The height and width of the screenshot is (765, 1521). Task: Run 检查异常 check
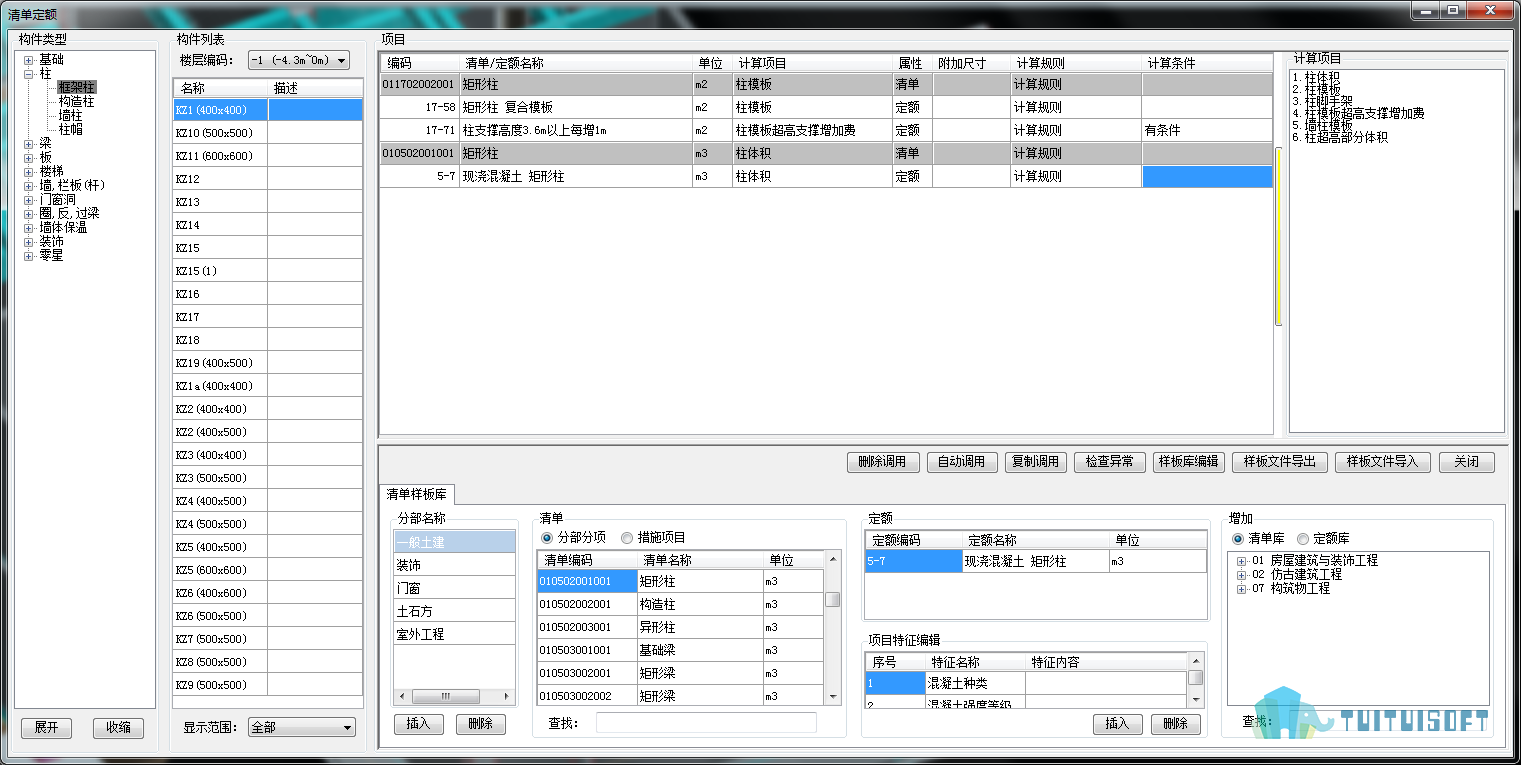pyautogui.click(x=1109, y=462)
